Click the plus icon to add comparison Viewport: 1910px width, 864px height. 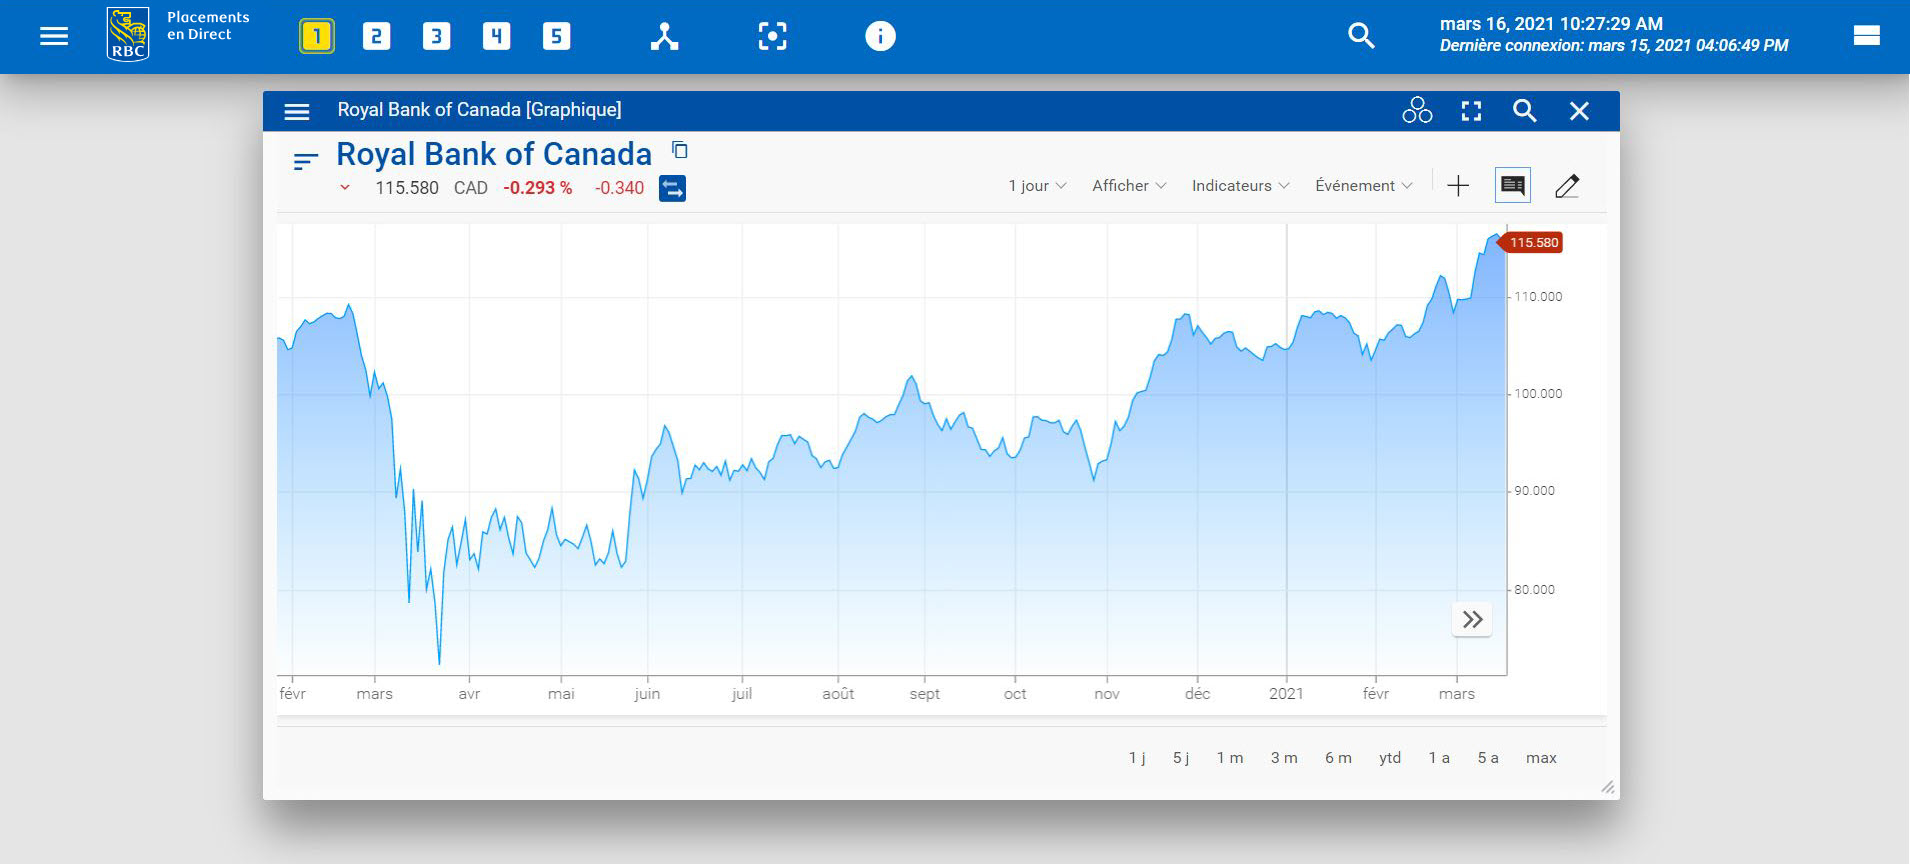click(x=1458, y=186)
